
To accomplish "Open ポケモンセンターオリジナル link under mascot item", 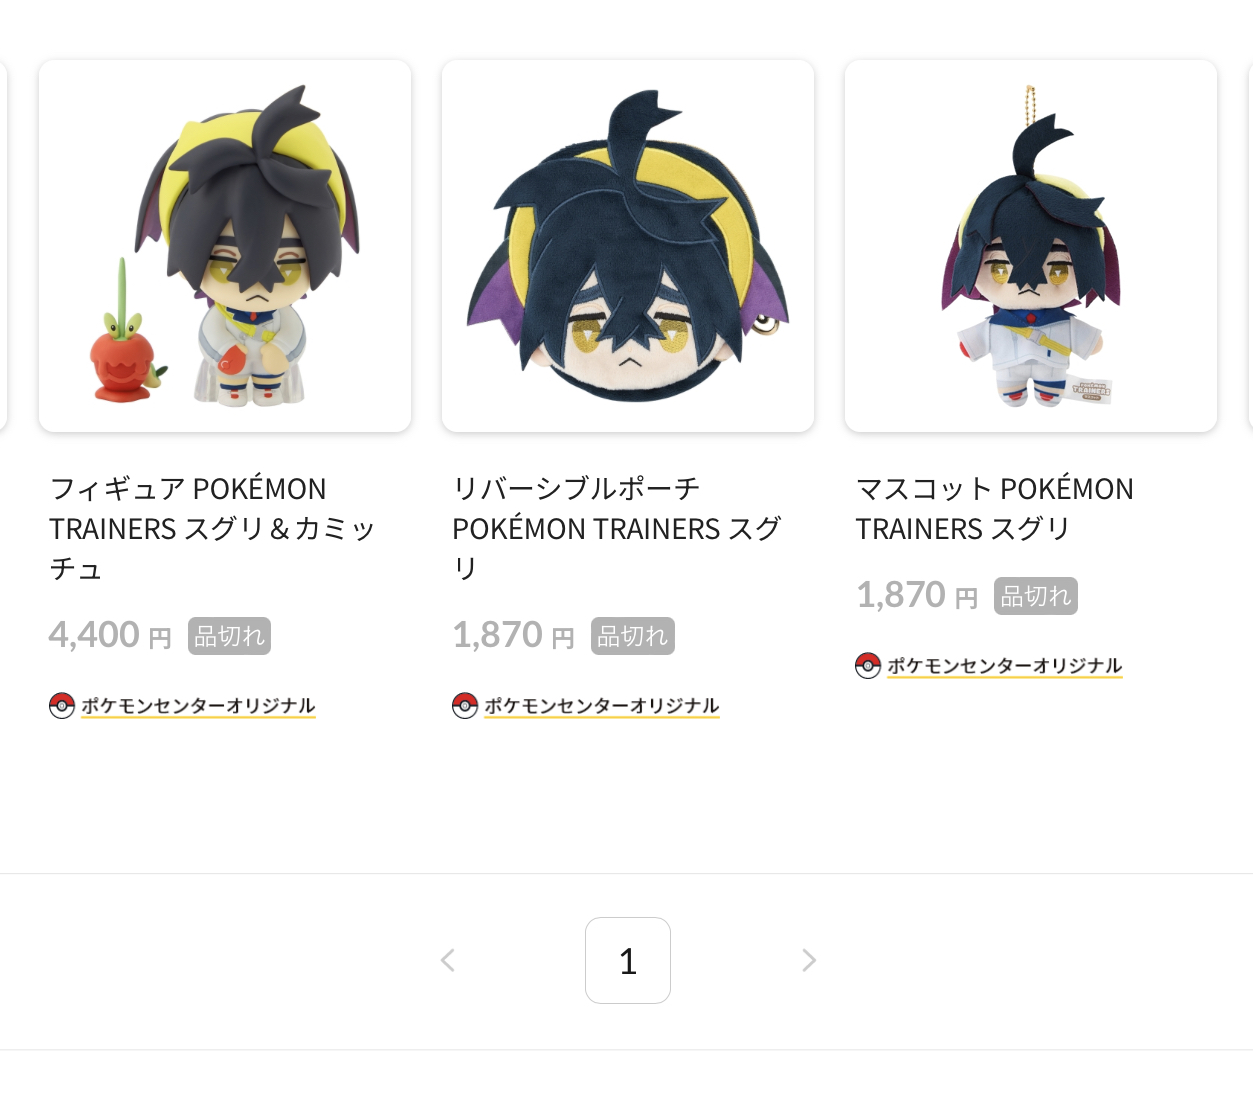I will coord(1005,666).
